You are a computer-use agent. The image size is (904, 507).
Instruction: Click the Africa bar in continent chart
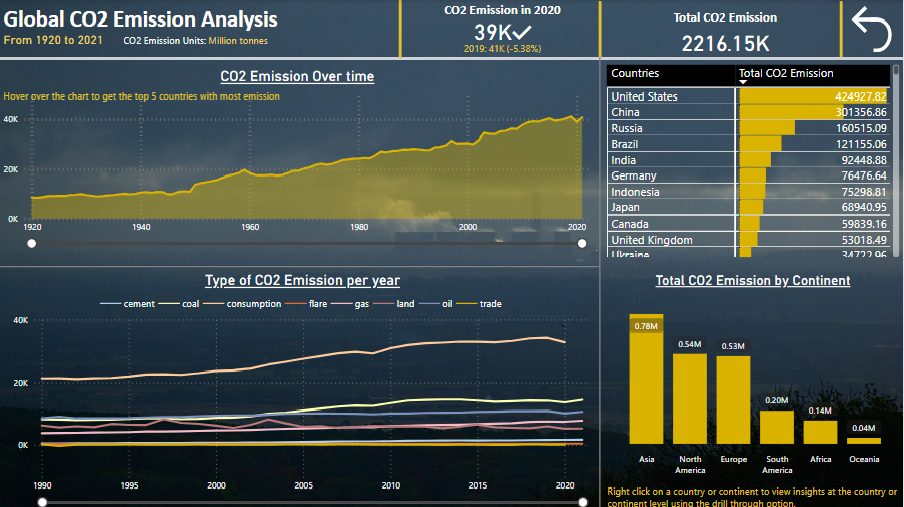pyautogui.click(x=820, y=431)
